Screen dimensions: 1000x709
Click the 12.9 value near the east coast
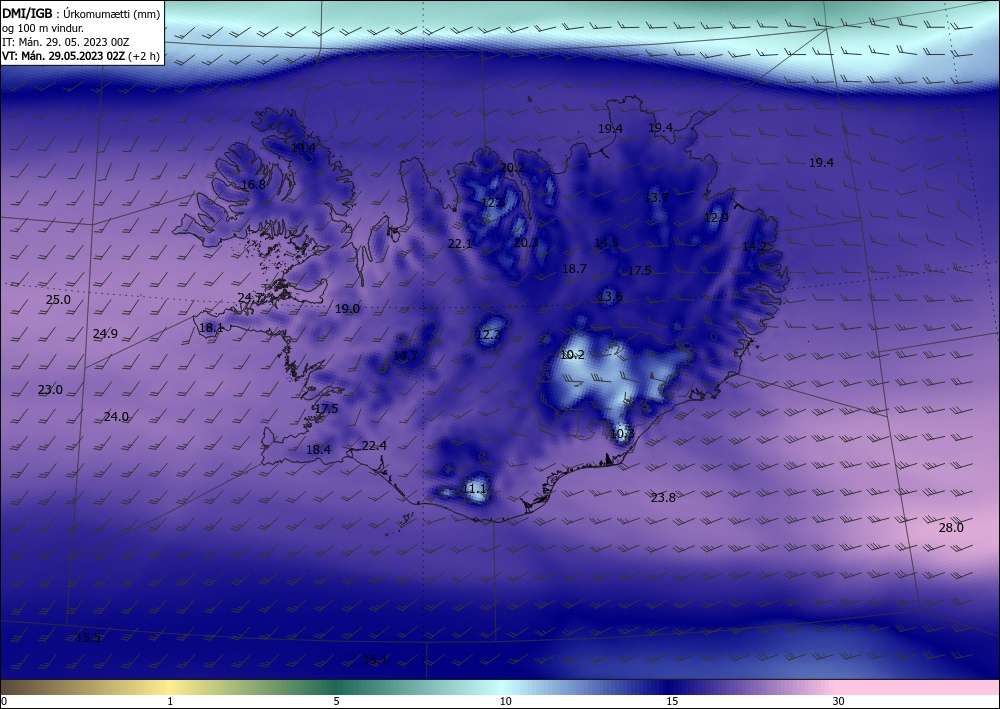coord(716,217)
